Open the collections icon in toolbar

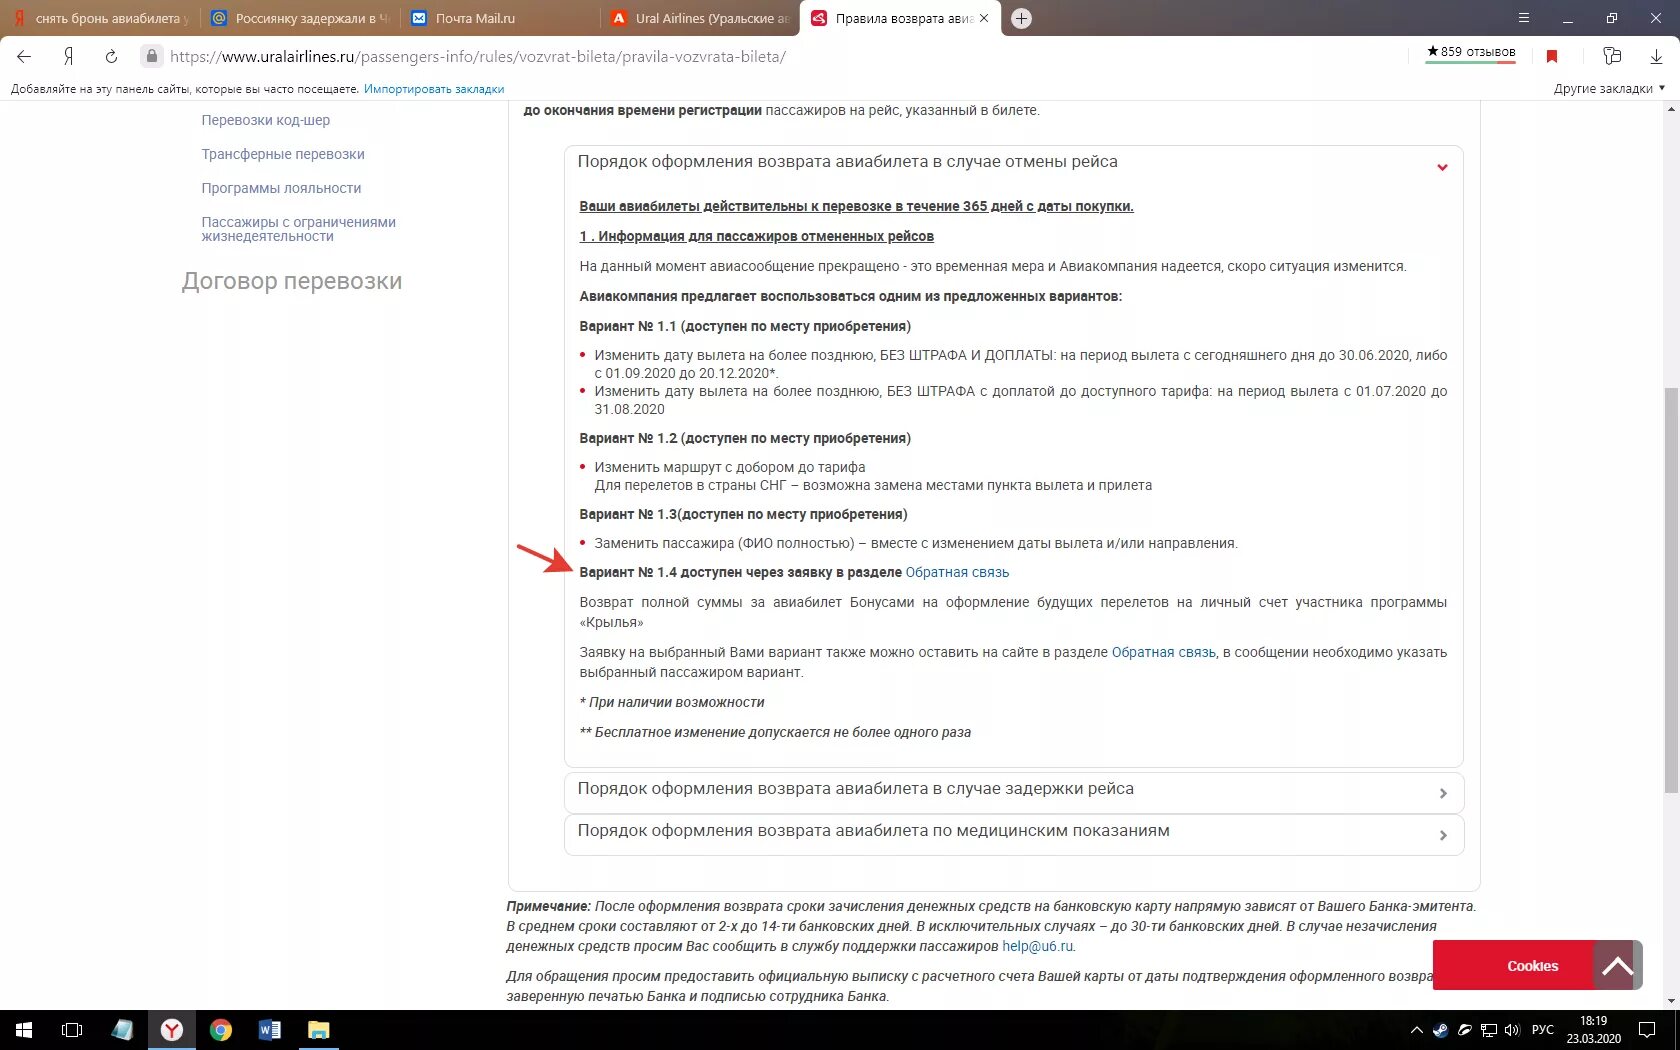pyautogui.click(x=1611, y=56)
